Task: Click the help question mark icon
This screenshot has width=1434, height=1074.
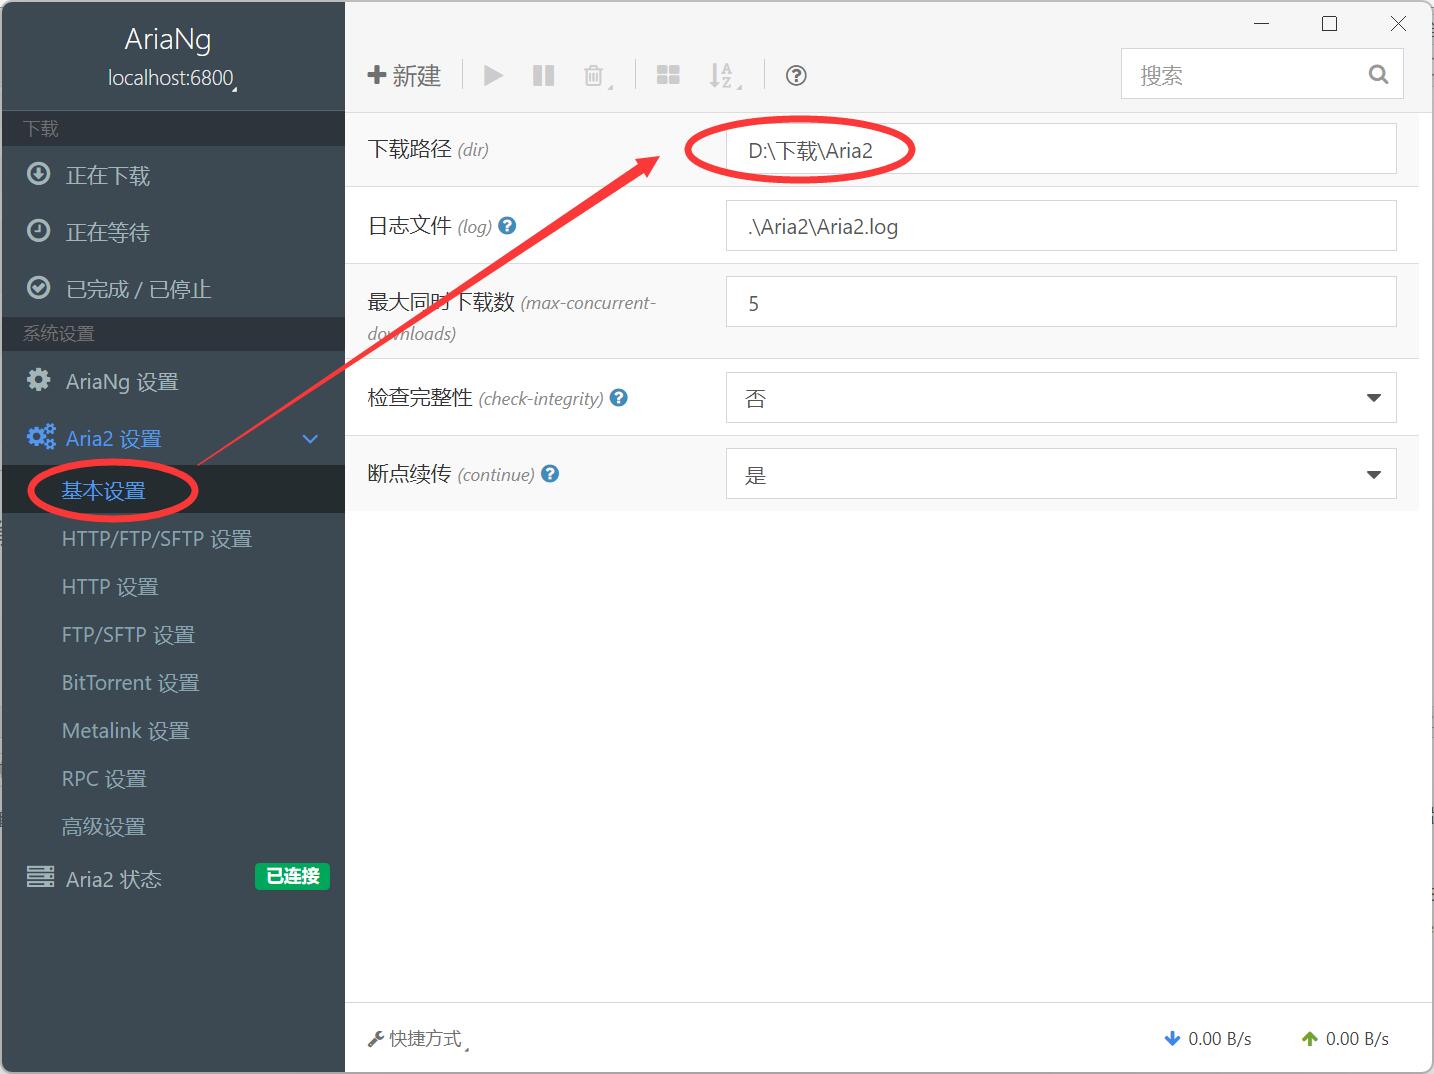Action: click(x=796, y=76)
